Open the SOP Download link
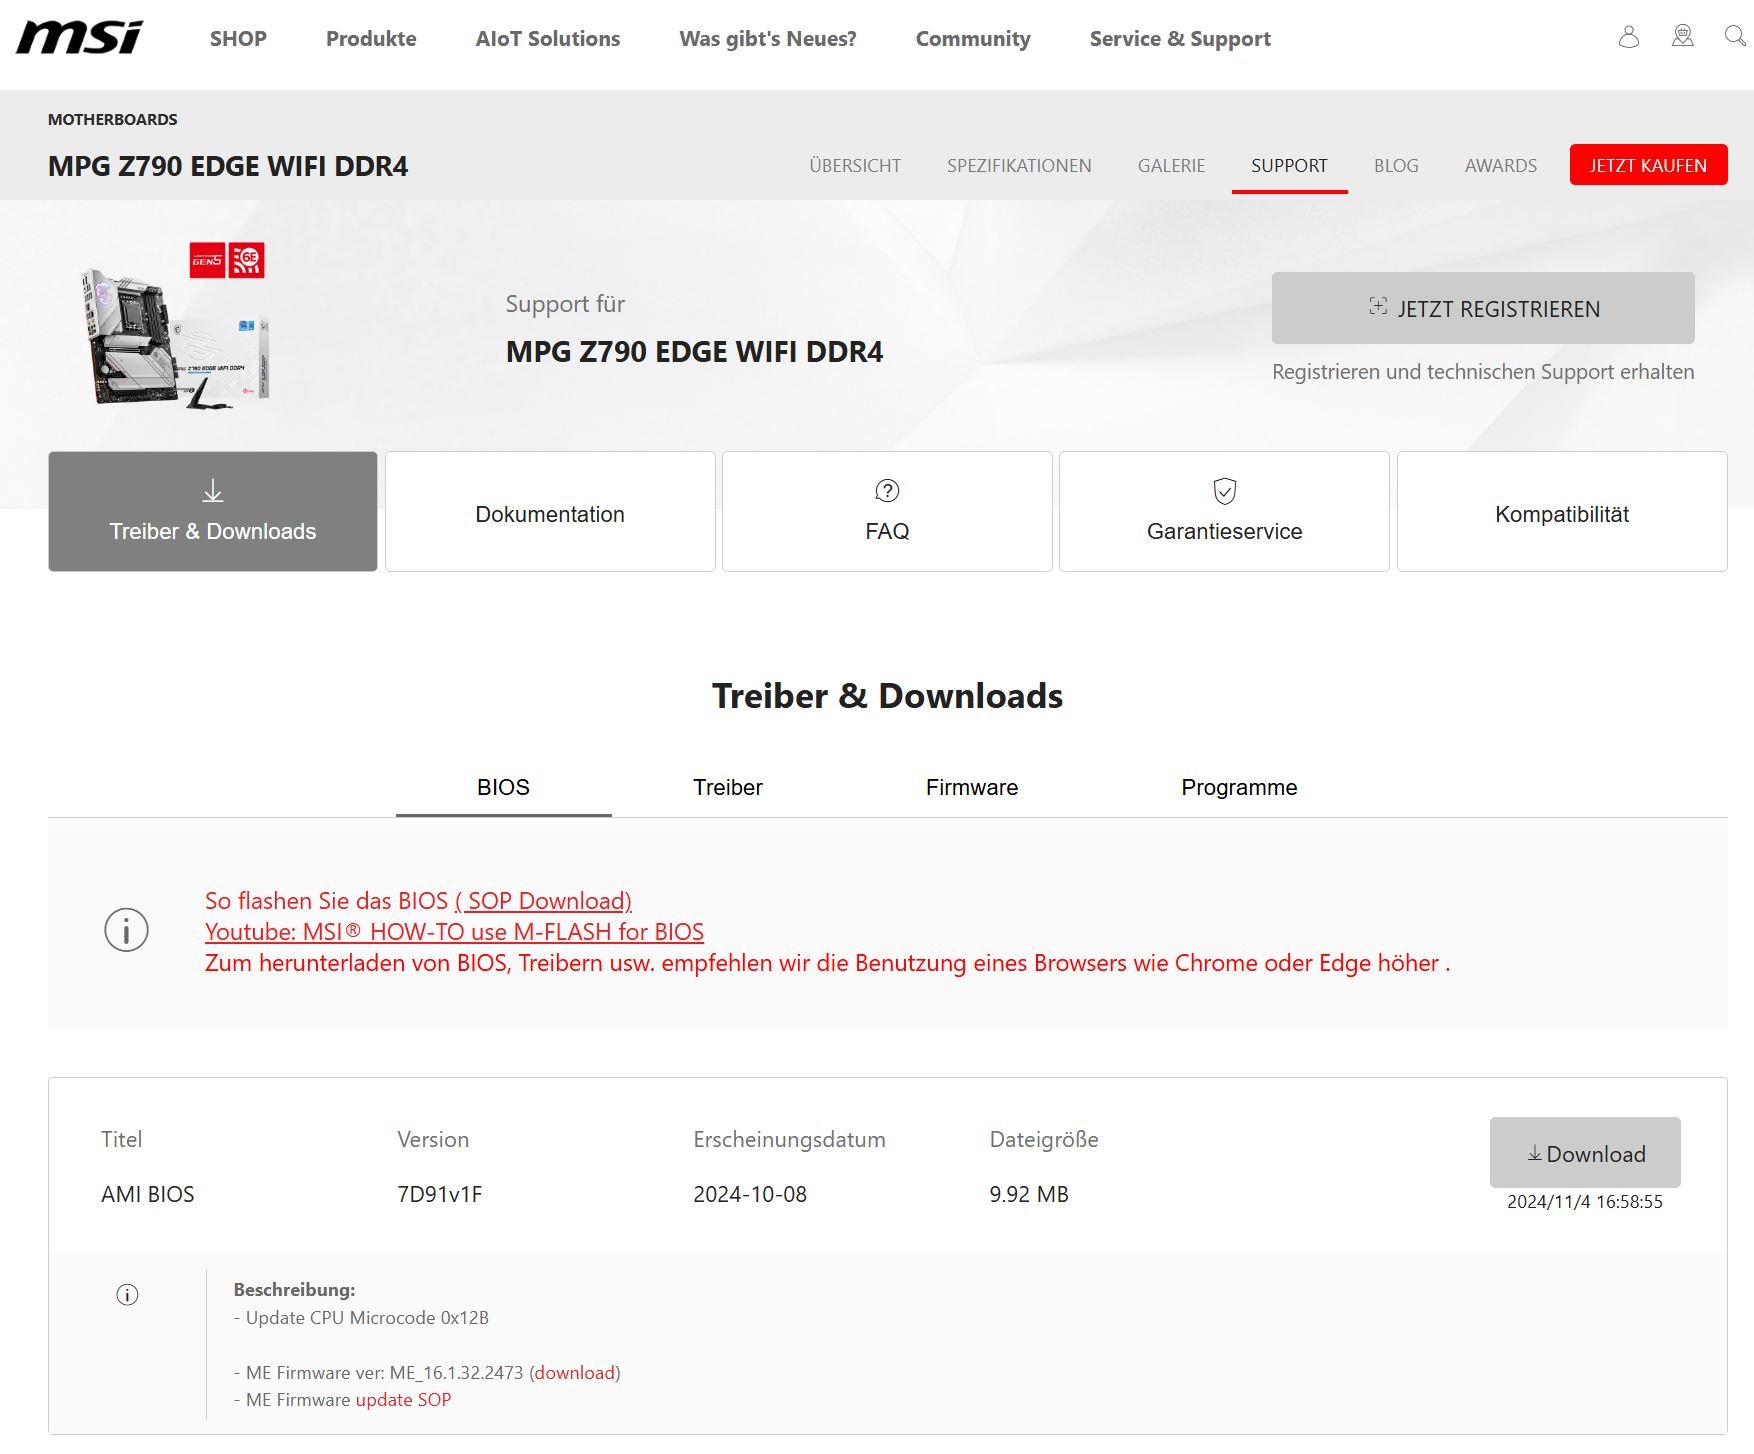This screenshot has height=1454, width=1754. coord(543,901)
